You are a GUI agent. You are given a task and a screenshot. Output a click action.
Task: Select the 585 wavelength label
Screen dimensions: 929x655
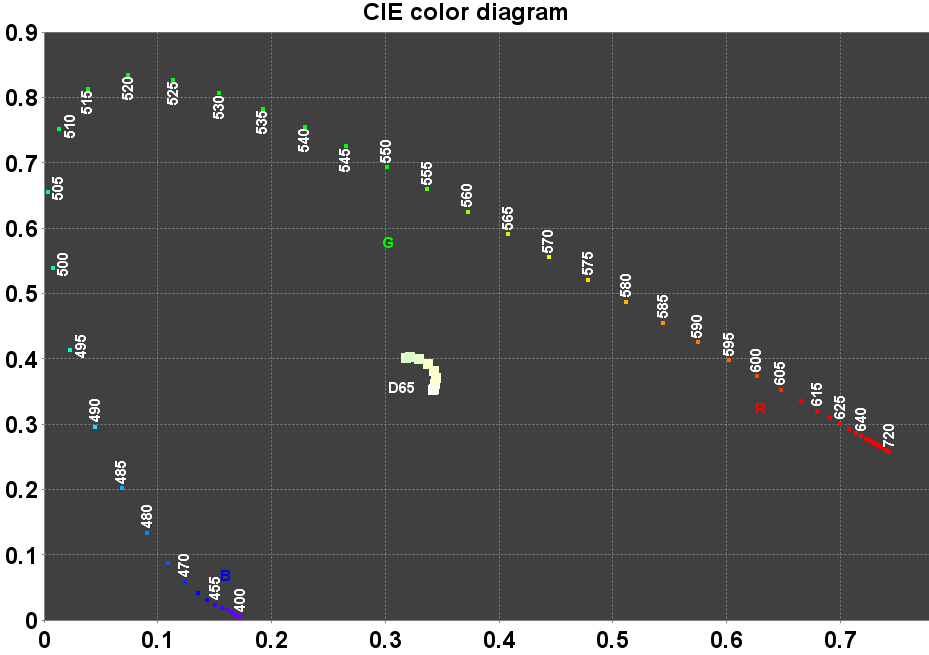663,306
